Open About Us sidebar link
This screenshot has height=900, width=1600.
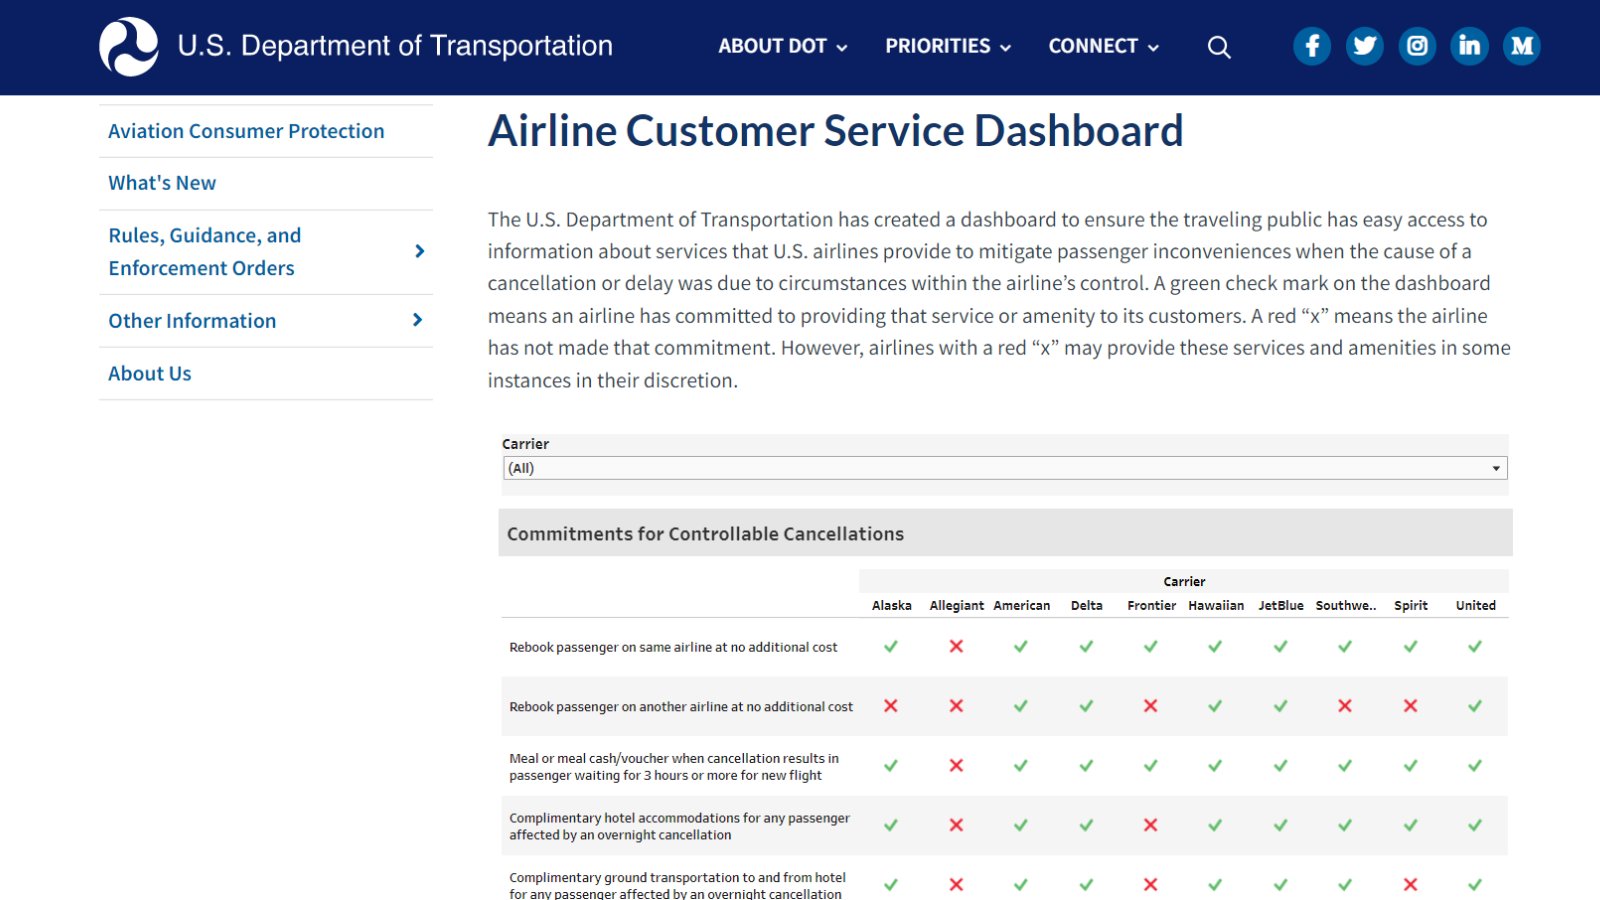(x=150, y=373)
